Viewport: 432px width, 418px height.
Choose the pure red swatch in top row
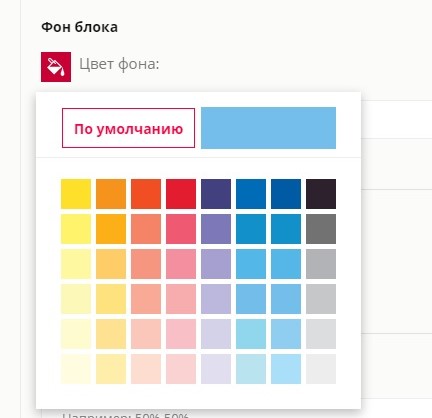181,194
